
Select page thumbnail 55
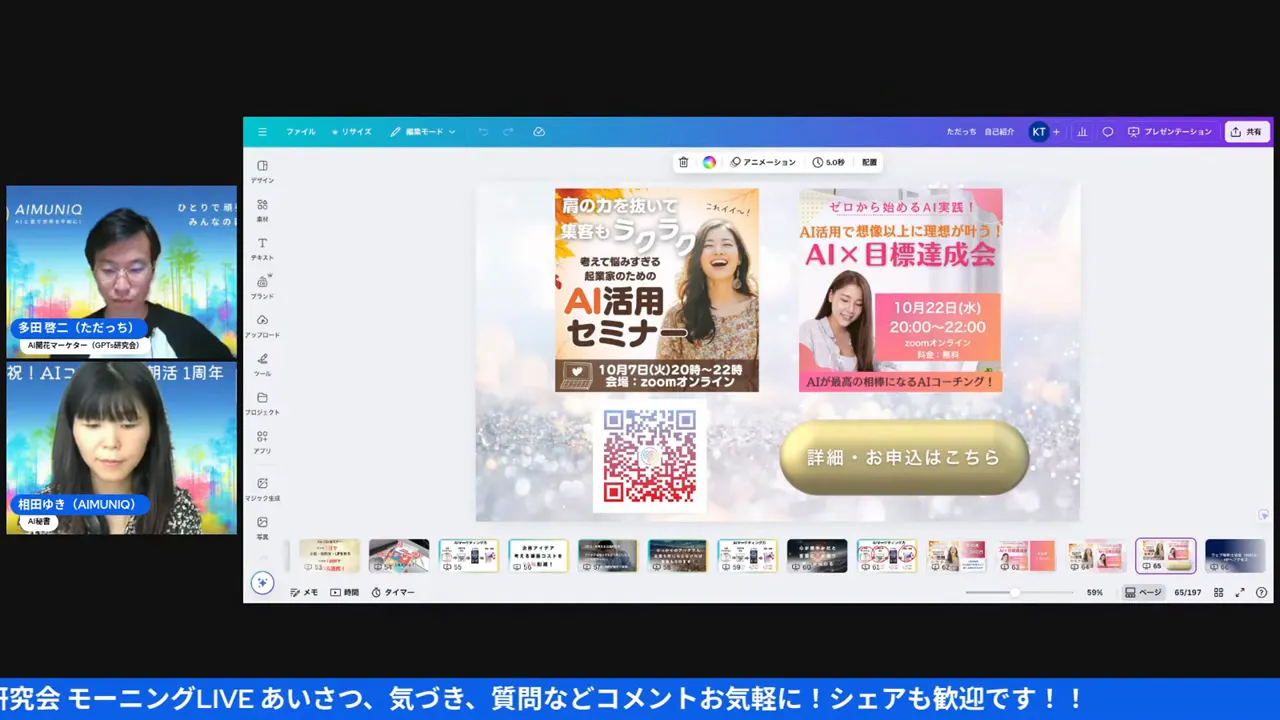tap(468, 556)
